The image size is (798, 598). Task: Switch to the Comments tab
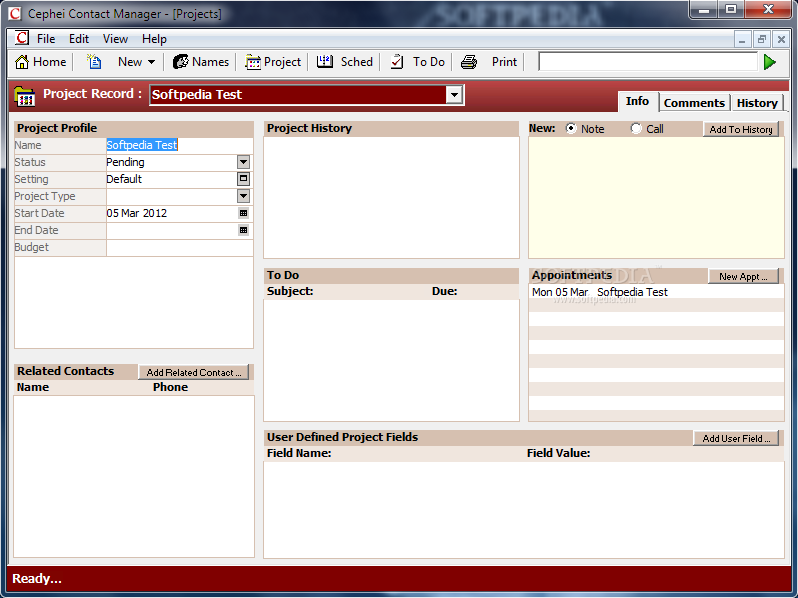coord(694,103)
